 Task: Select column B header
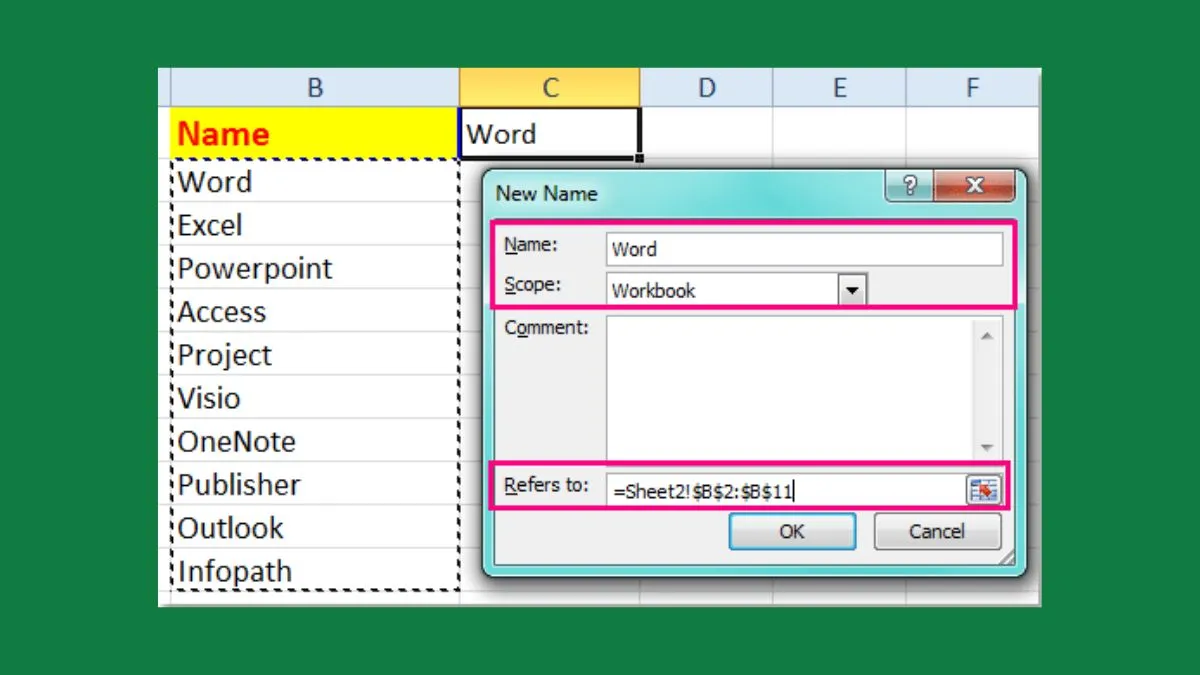(x=314, y=88)
